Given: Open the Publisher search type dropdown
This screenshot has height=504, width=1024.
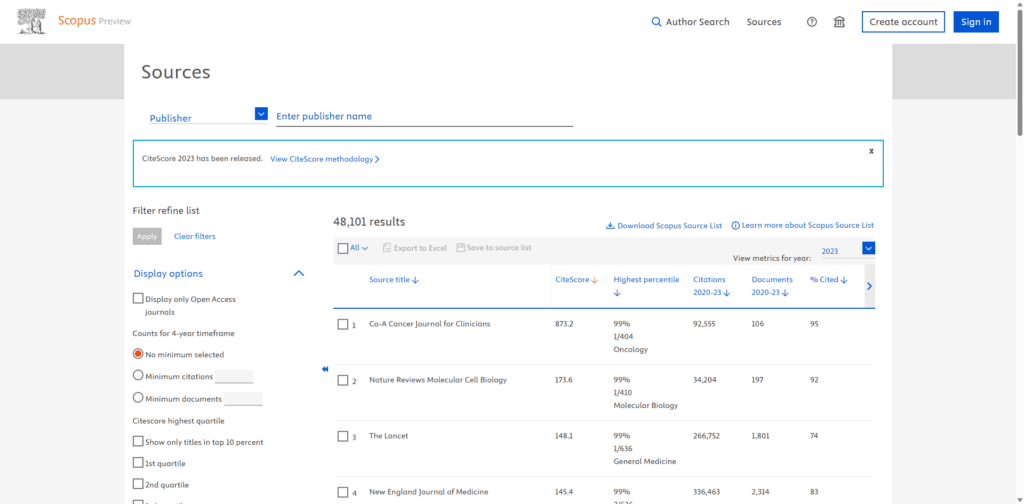Looking at the screenshot, I should coord(261,114).
